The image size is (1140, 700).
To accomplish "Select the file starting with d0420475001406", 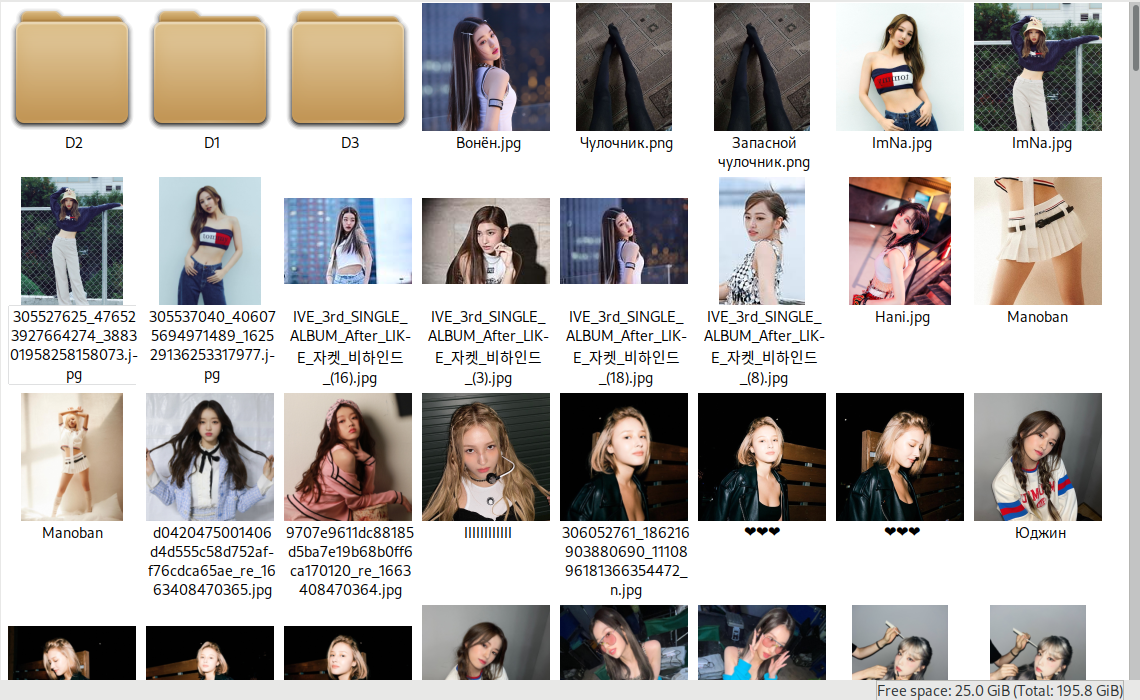I will [210, 457].
